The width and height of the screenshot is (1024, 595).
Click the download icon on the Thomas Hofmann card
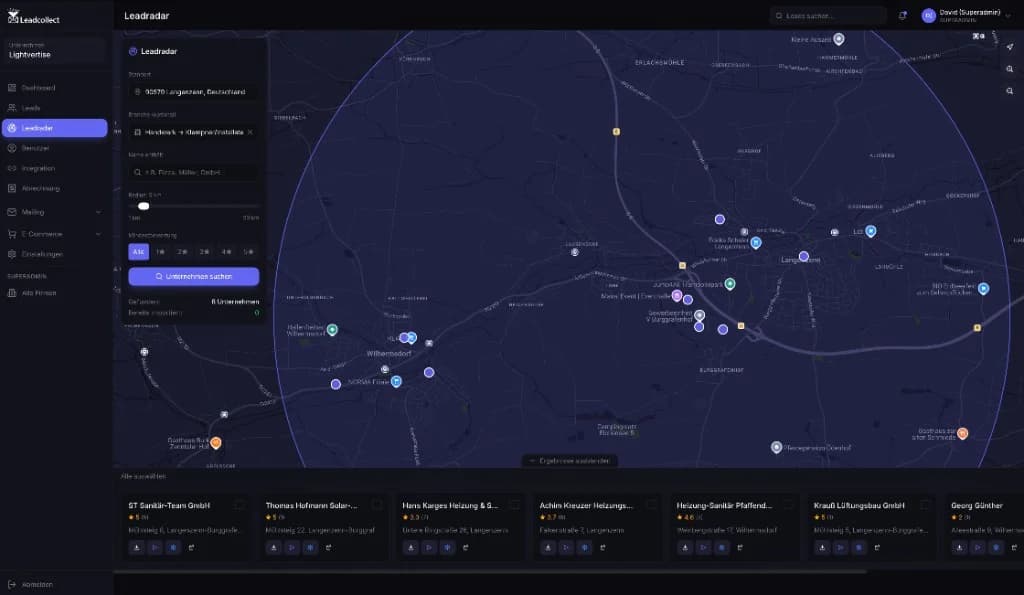(274, 547)
